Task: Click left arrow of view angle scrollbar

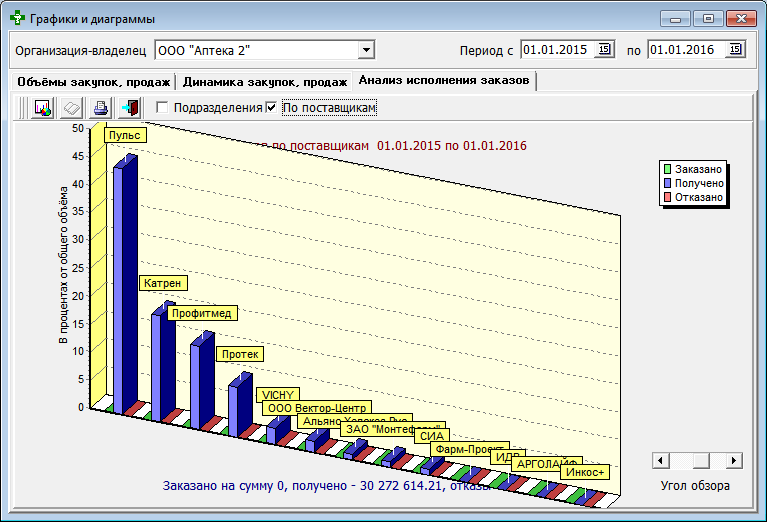Action: coord(659,460)
